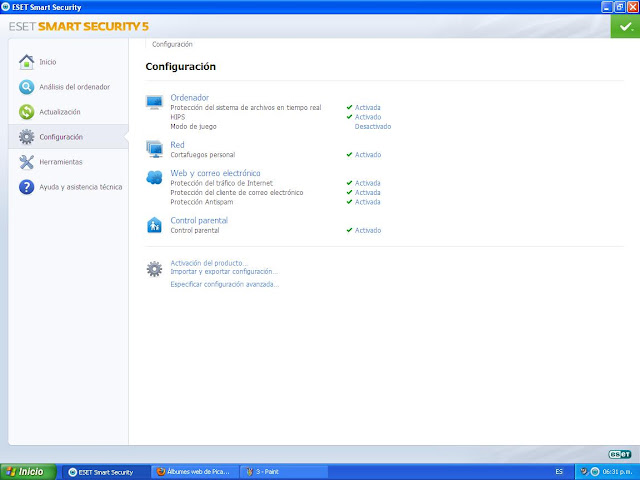Screen dimensions: 640x480
Task: Toggle Cortafuegos personal Activado status
Action: pyautogui.click(x=368, y=155)
